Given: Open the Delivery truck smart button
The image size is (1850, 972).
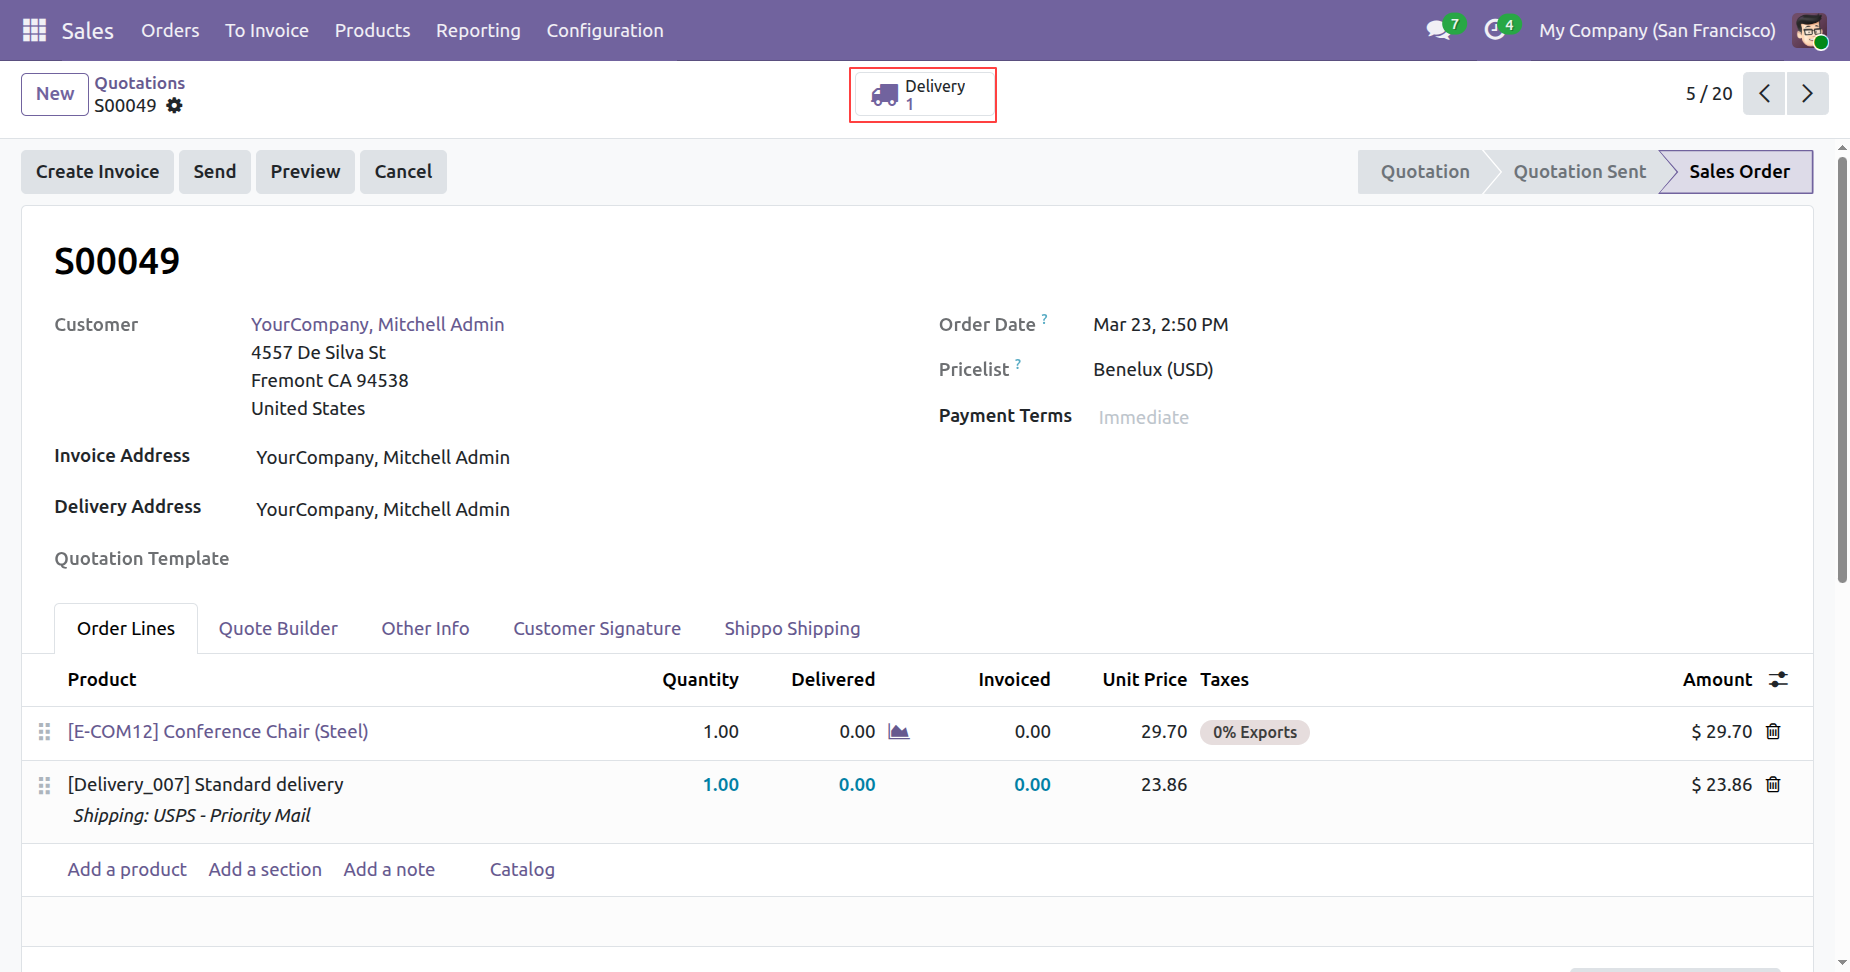Looking at the screenshot, I should pos(922,95).
